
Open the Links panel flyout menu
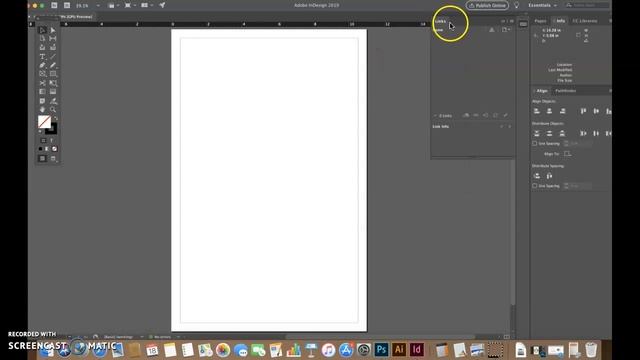click(x=512, y=21)
